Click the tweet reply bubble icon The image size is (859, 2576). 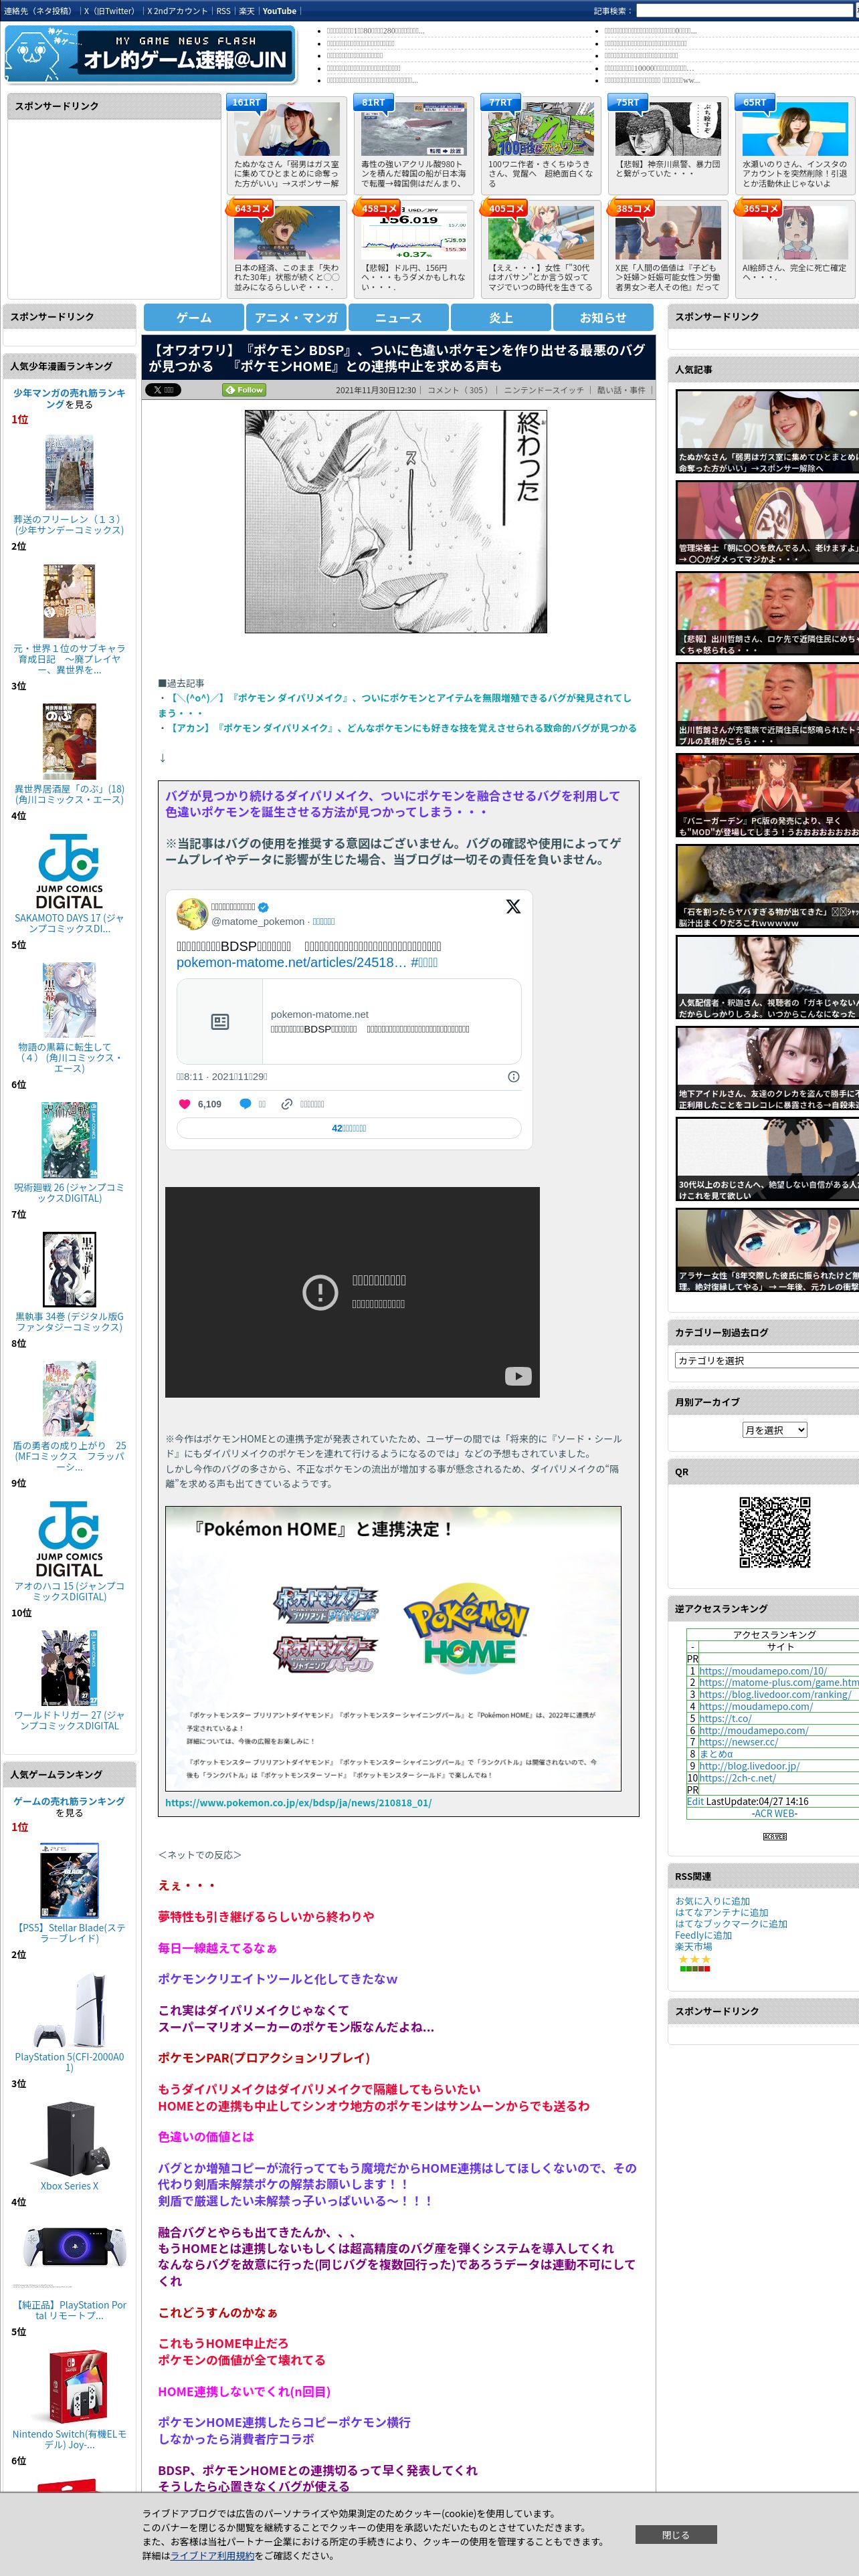tap(245, 1104)
